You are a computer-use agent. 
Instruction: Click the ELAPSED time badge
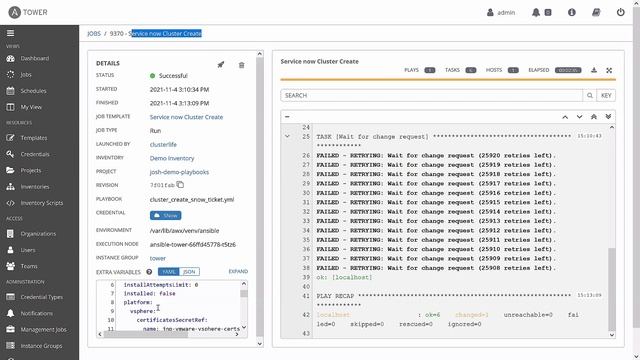[x=568, y=70]
